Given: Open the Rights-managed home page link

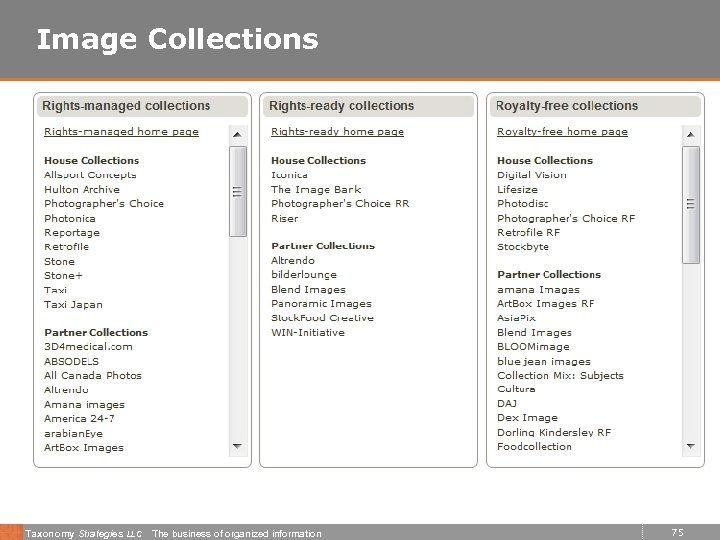Looking at the screenshot, I should [121, 132].
